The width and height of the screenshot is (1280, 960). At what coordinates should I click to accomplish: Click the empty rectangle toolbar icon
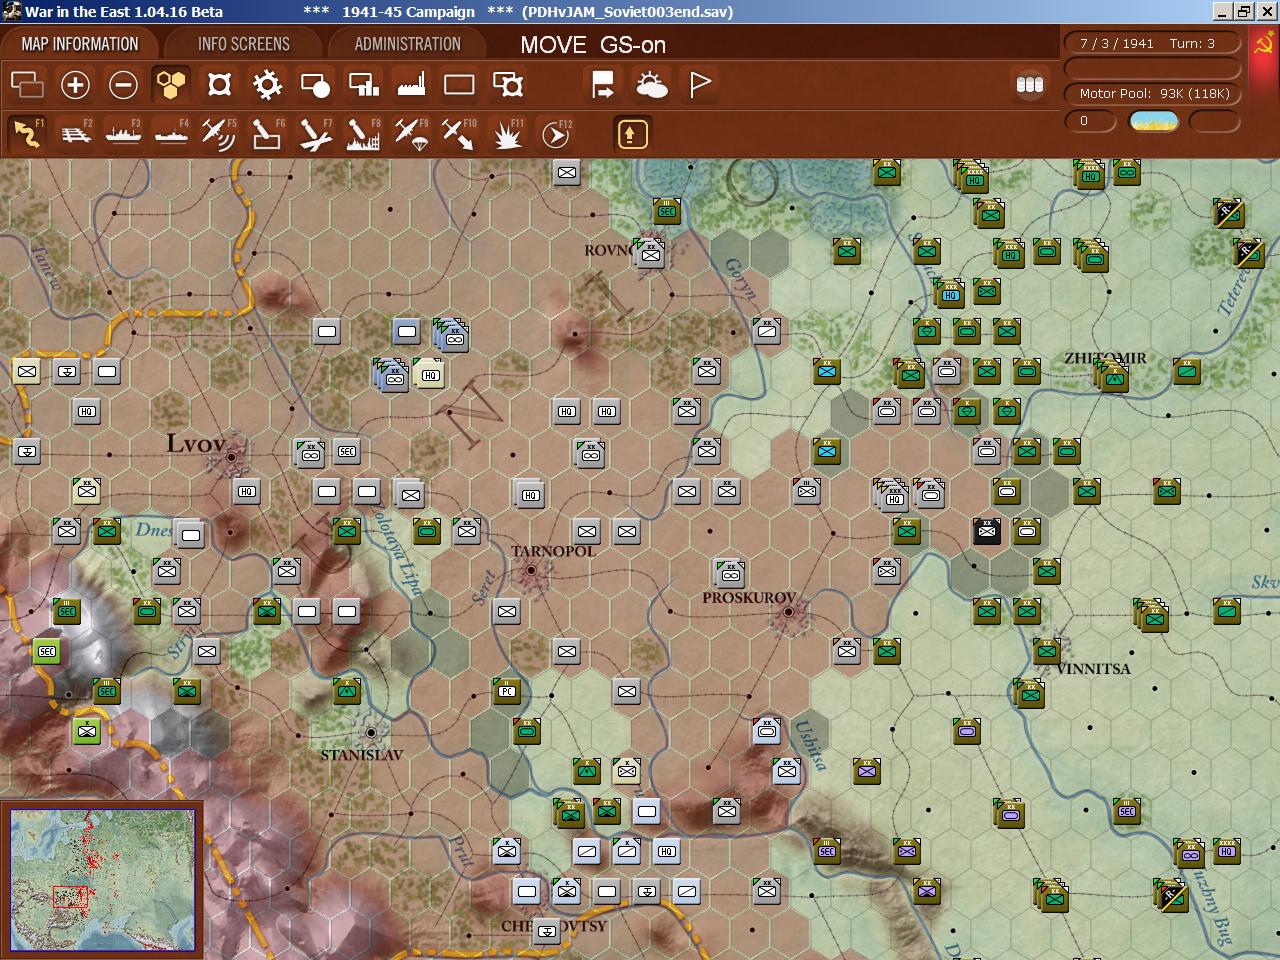[x=459, y=85]
